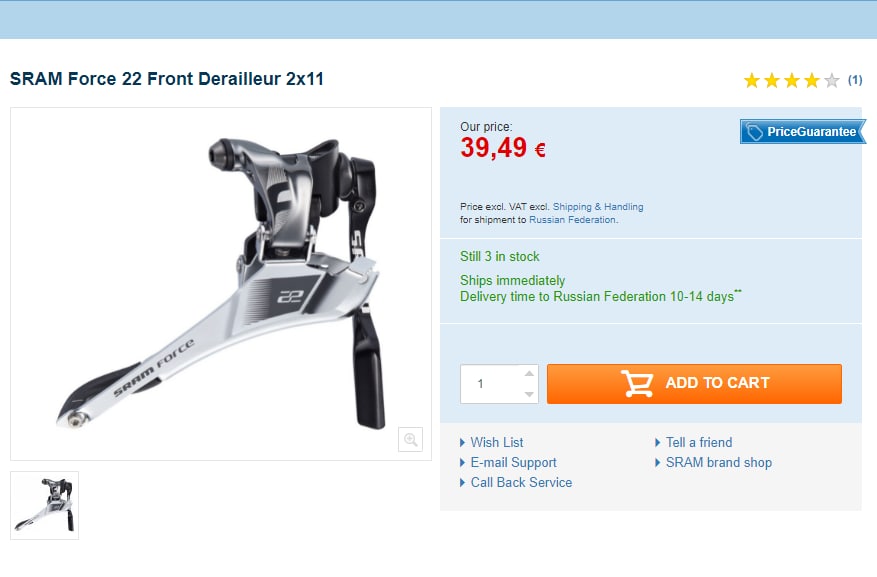Increase quantity with the up arrow
This screenshot has height=577, width=877.
[529, 373]
